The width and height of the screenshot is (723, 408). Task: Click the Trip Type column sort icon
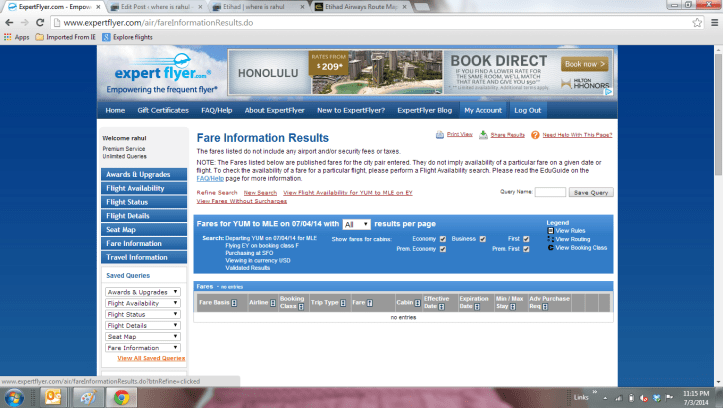[x=344, y=303]
